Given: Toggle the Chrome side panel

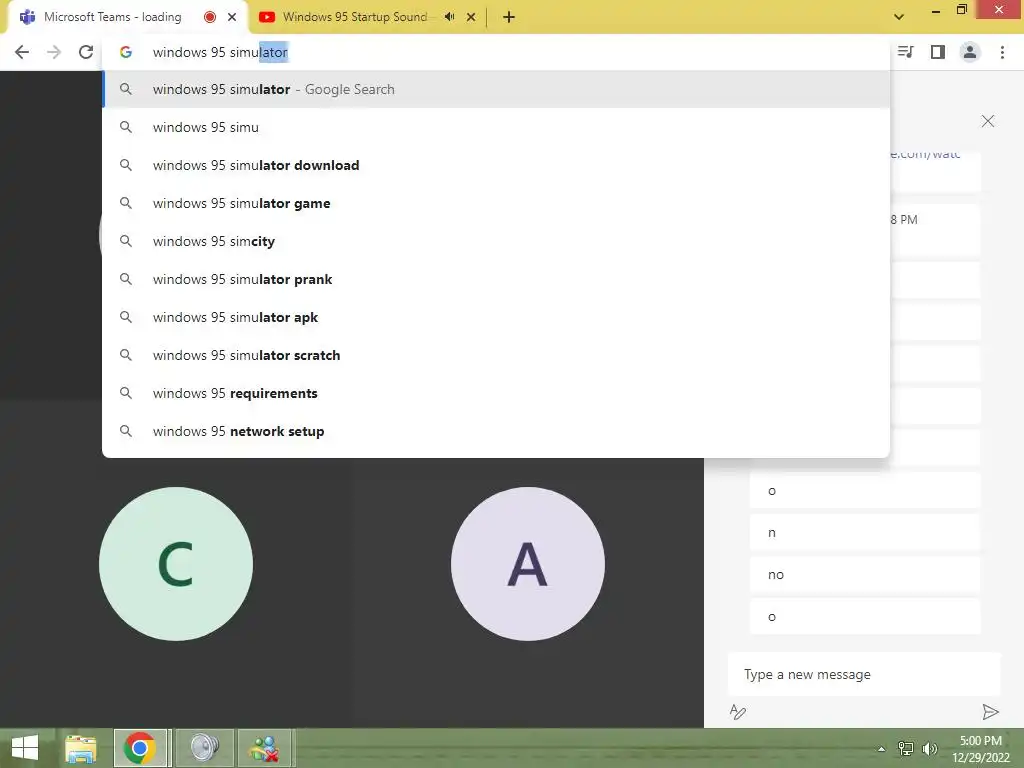Looking at the screenshot, I should (938, 52).
